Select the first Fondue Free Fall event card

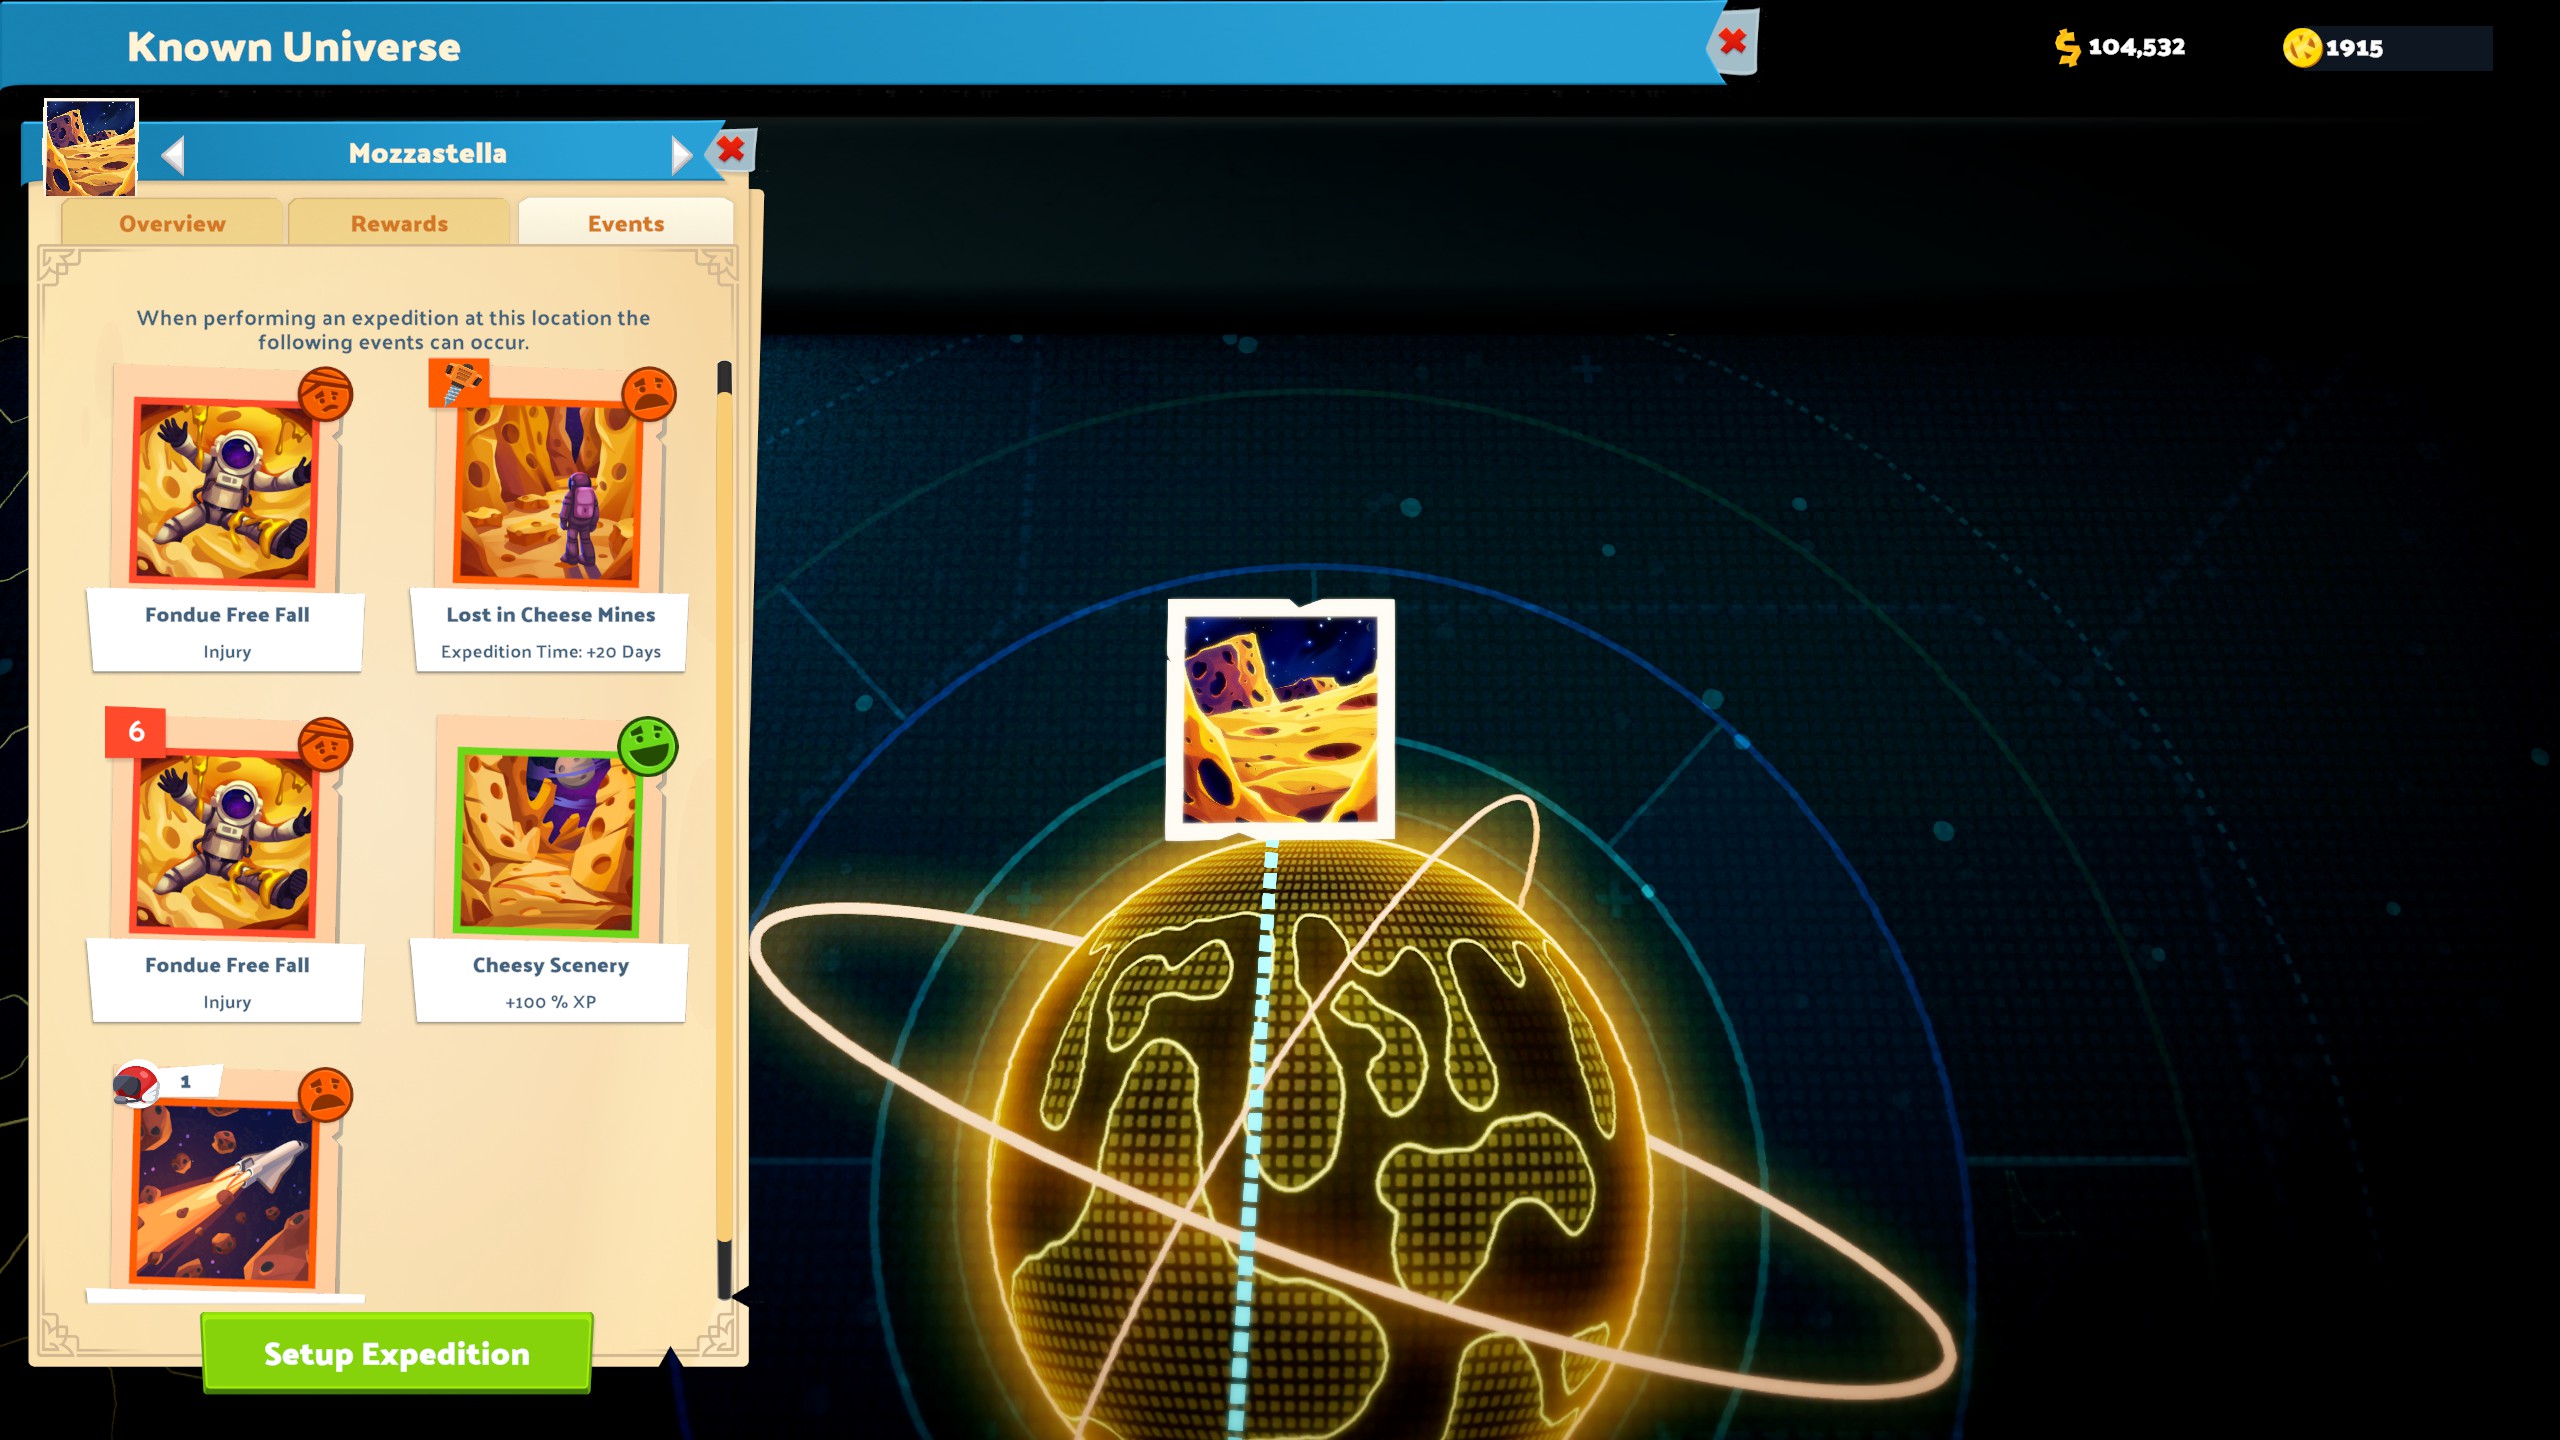[x=226, y=518]
